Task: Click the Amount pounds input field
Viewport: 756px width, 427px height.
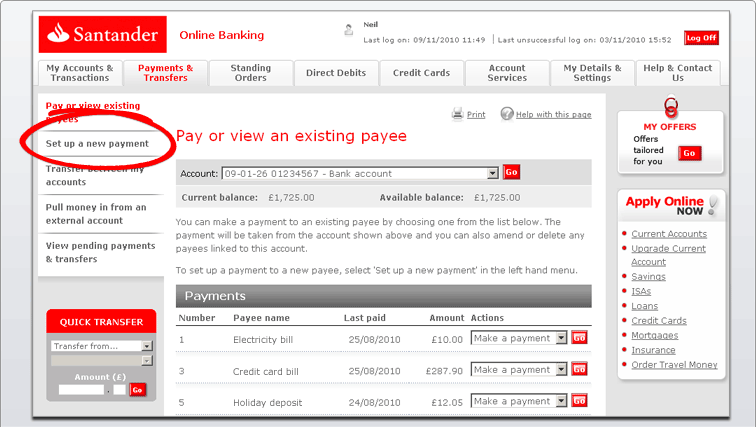Action: [81, 390]
